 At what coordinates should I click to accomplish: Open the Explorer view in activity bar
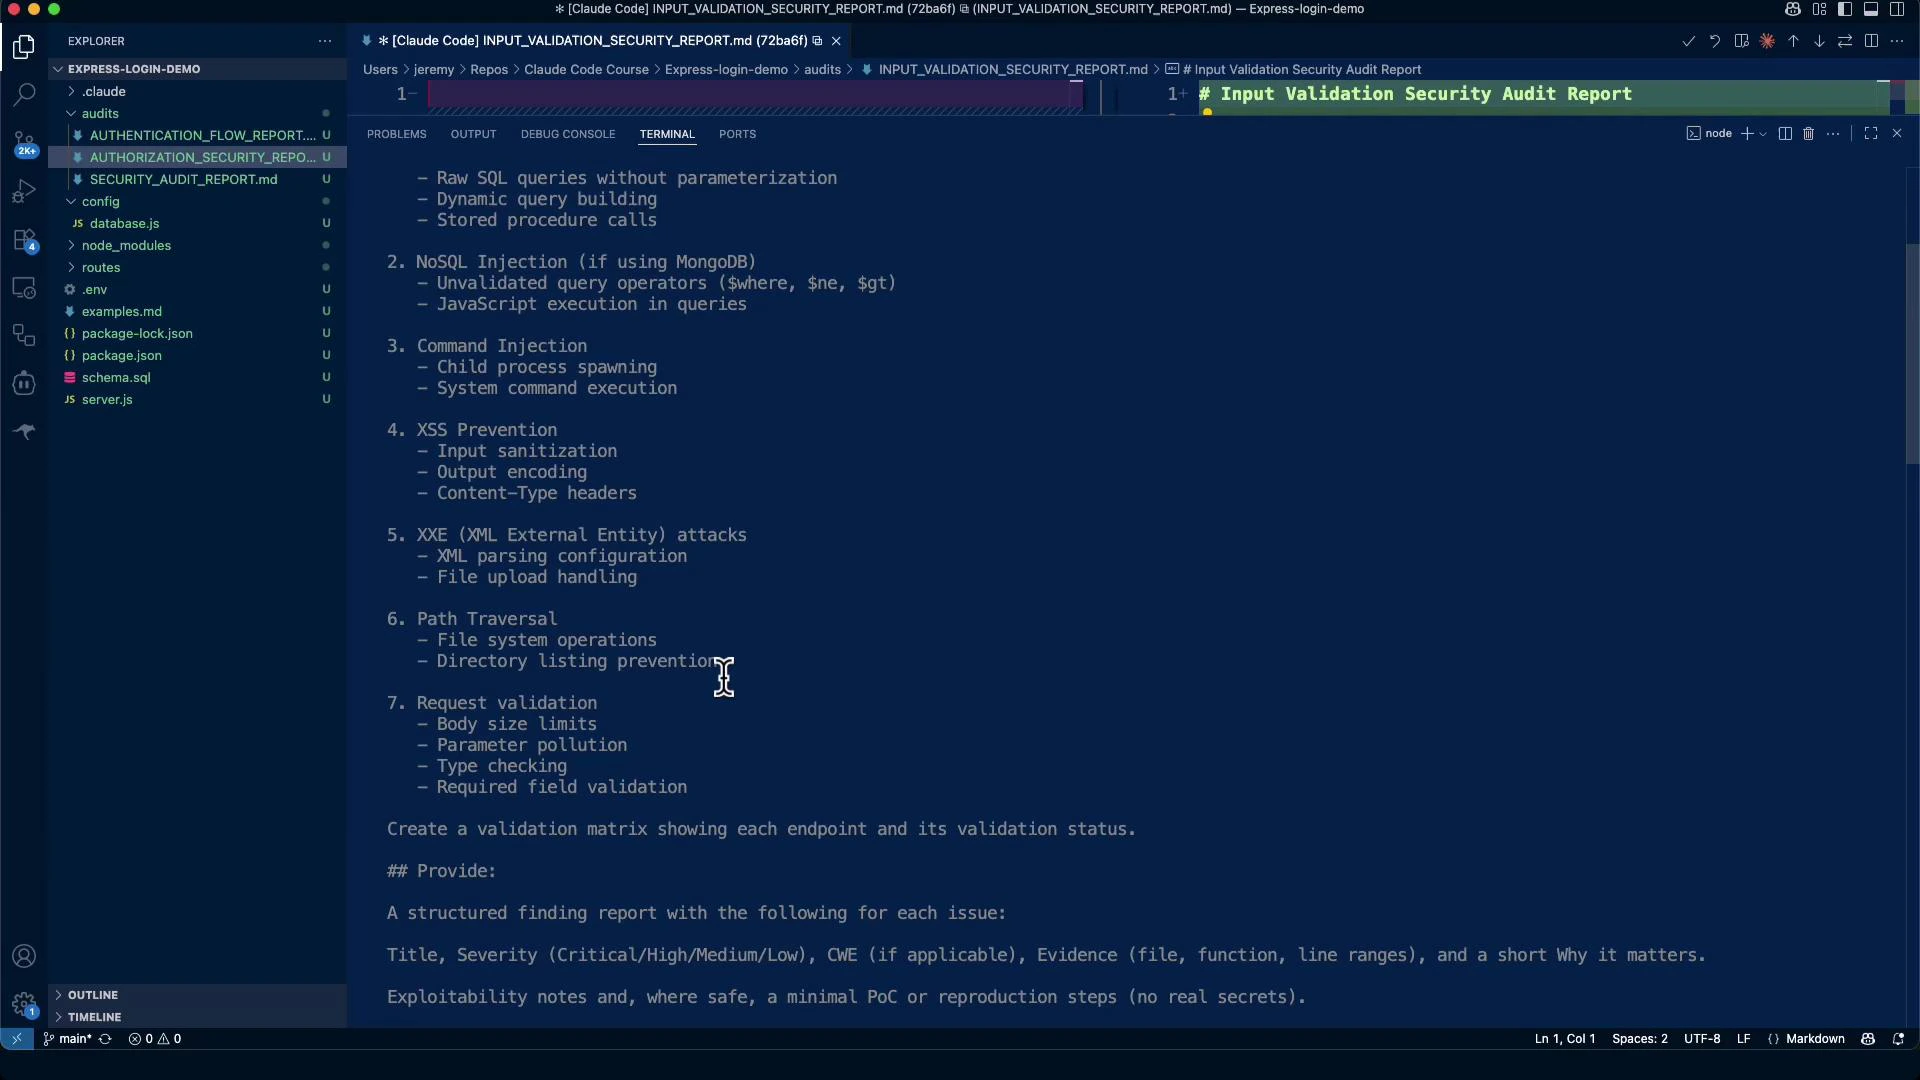tap(24, 47)
